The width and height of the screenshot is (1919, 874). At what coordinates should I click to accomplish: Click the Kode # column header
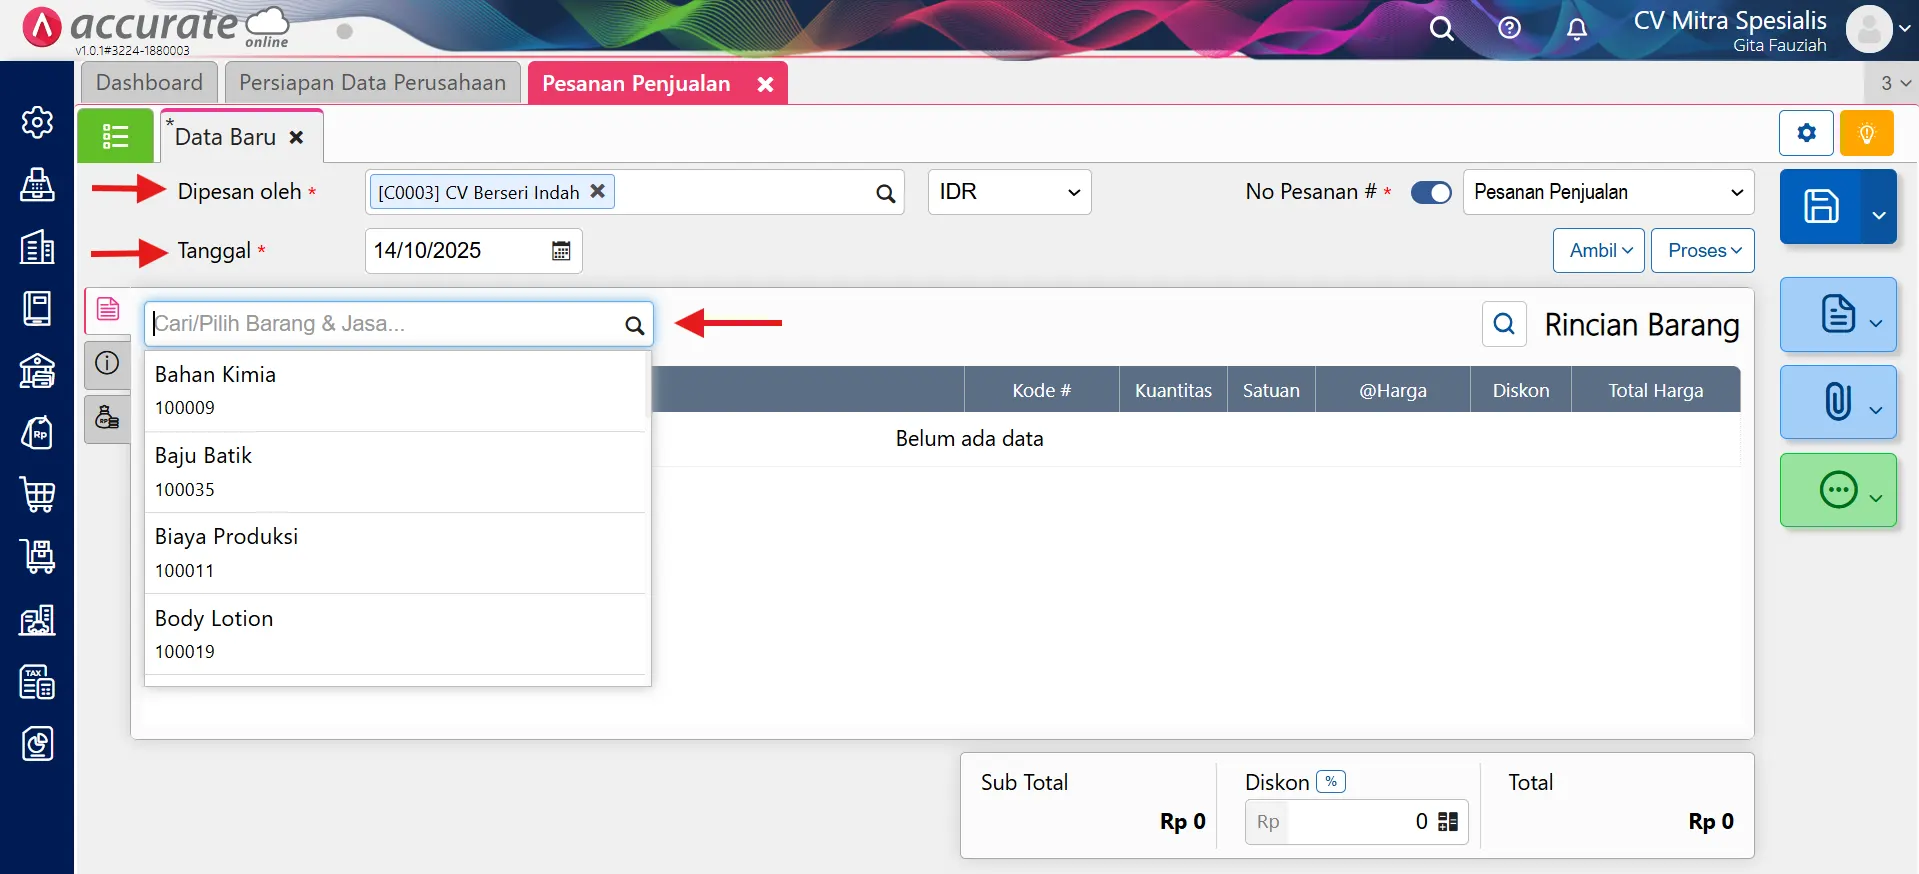(x=1041, y=390)
